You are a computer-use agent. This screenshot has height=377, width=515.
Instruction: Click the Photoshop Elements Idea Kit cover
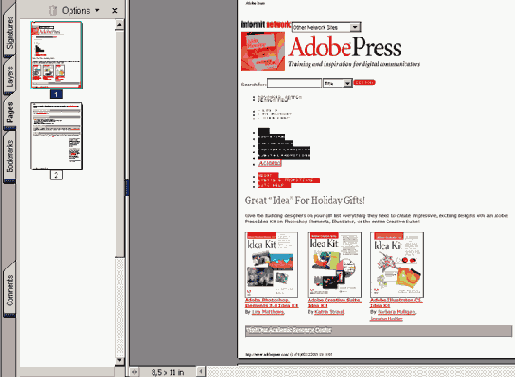click(x=271, y=265)
